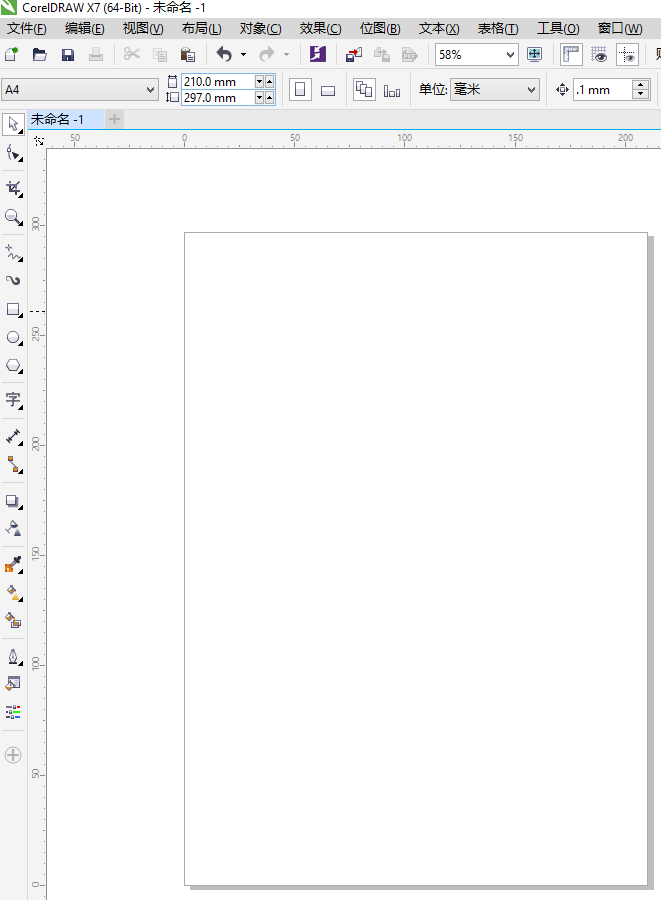661x900 pixels.
Task: Open the 视图(V) menu
Action: [x=143, y=28]
